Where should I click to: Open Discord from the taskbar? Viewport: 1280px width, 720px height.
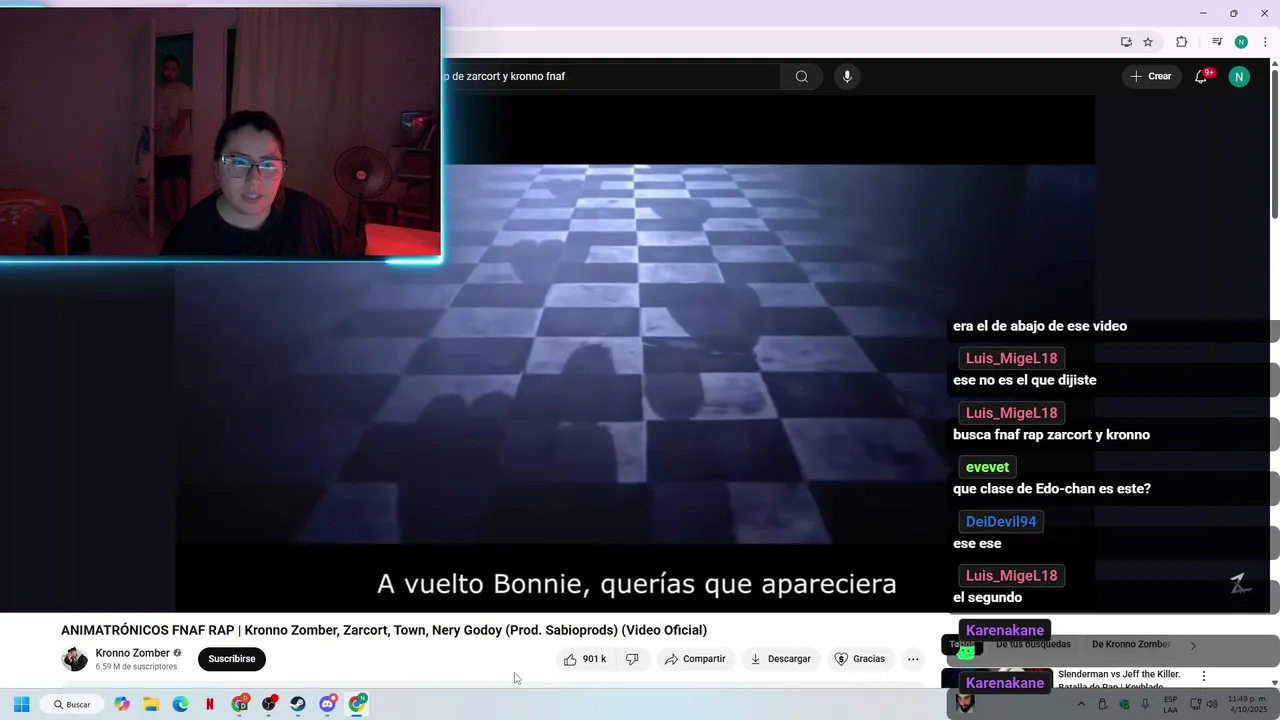(x=328, y=704)
